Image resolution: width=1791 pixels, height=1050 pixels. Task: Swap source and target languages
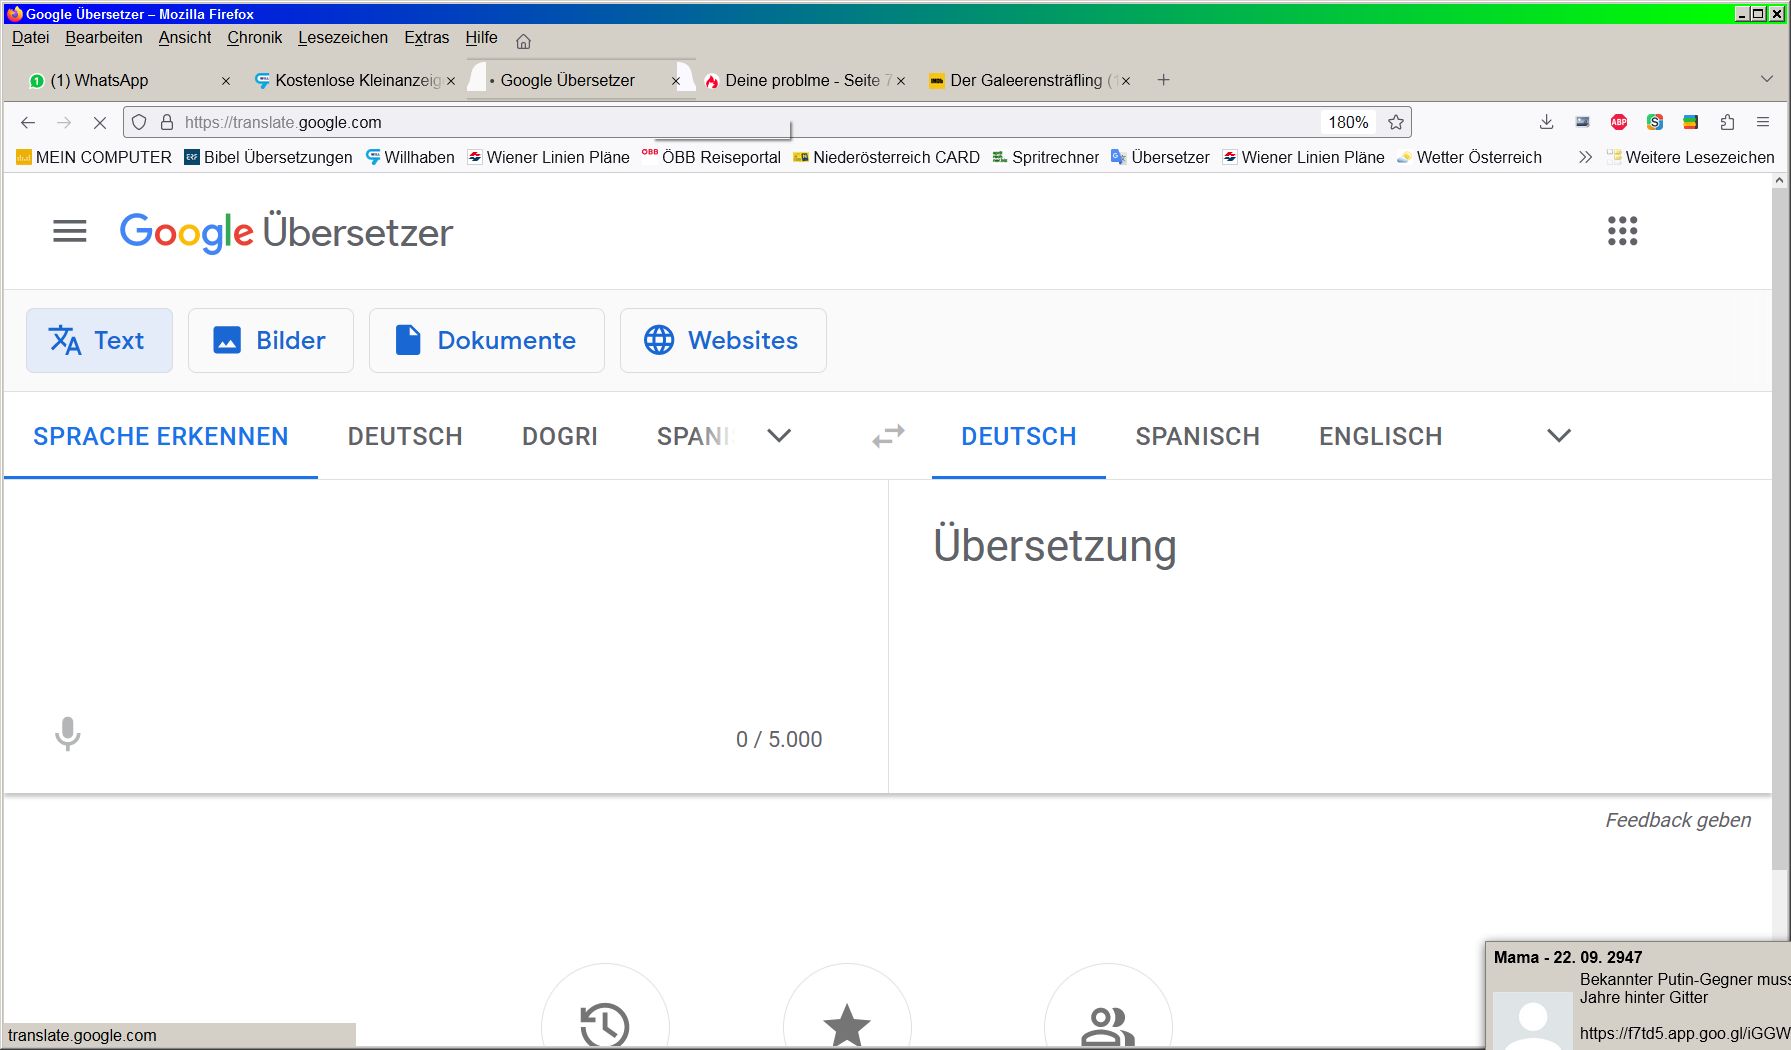(888, 436)
